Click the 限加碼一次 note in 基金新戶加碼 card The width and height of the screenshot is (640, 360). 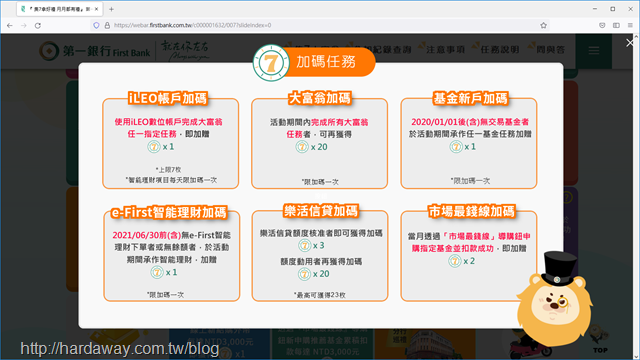click(470, 181)
